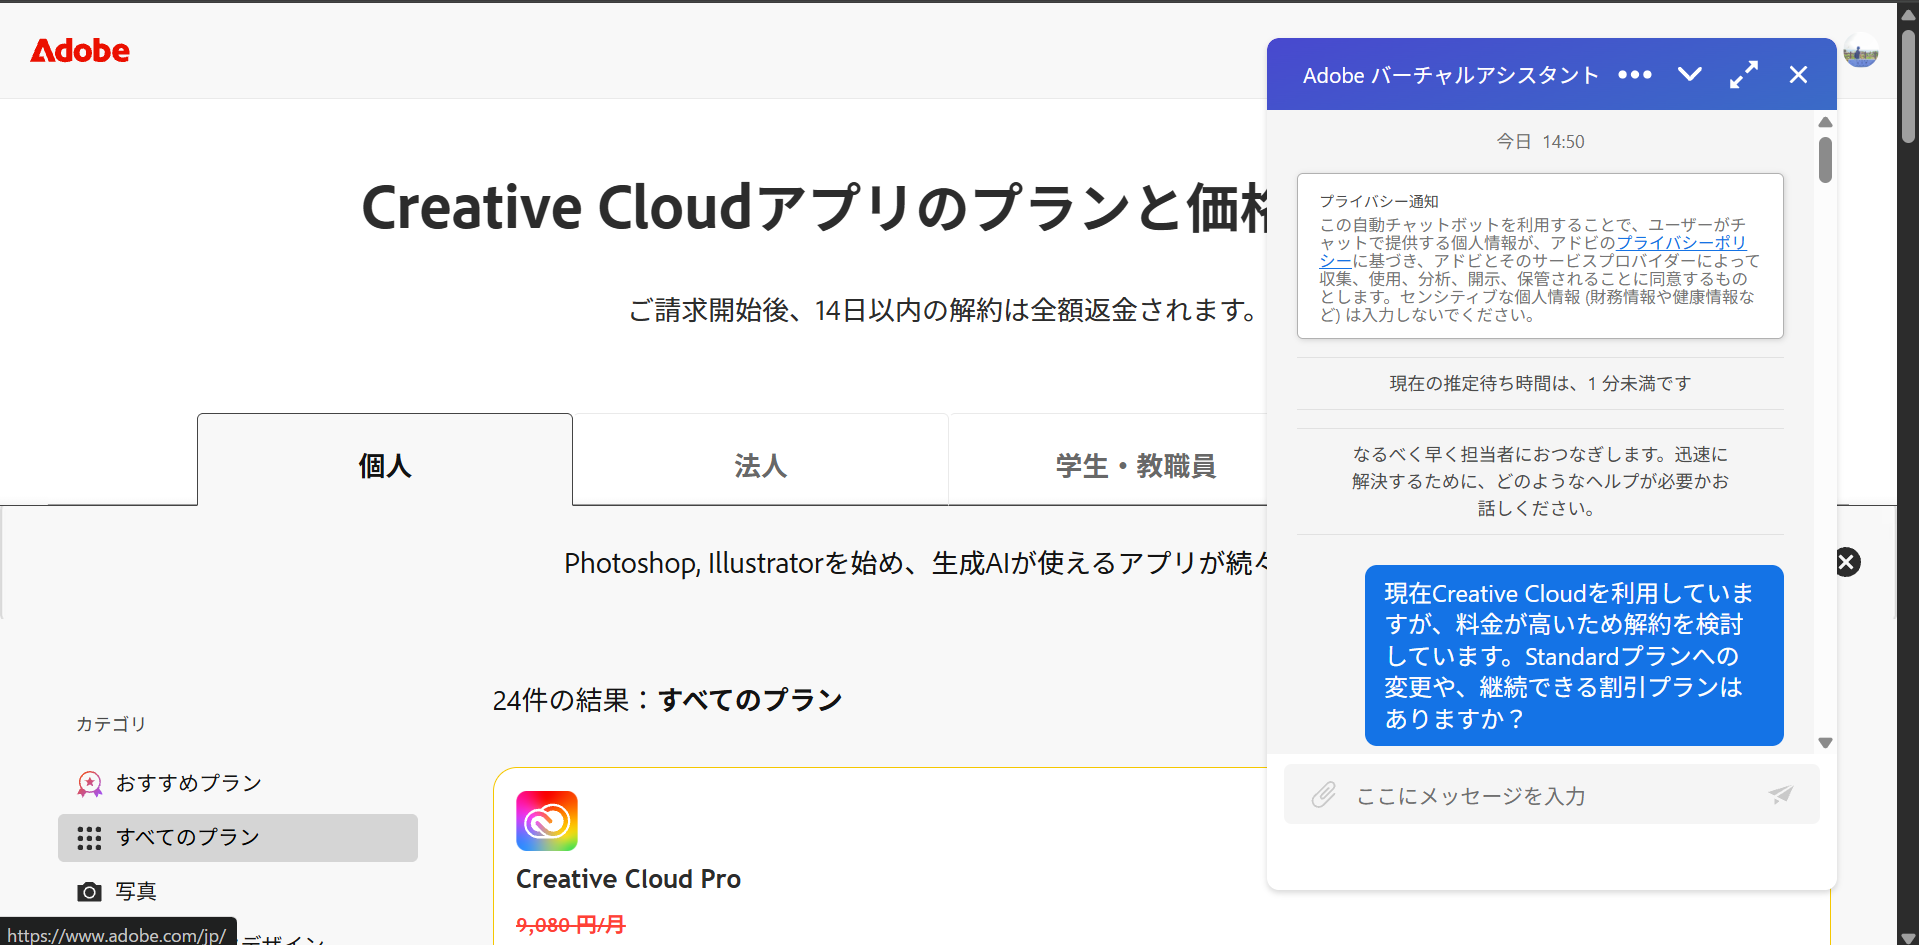Click the プライバシー通知 heading in chat
1919x945 pixels.
1379,201
